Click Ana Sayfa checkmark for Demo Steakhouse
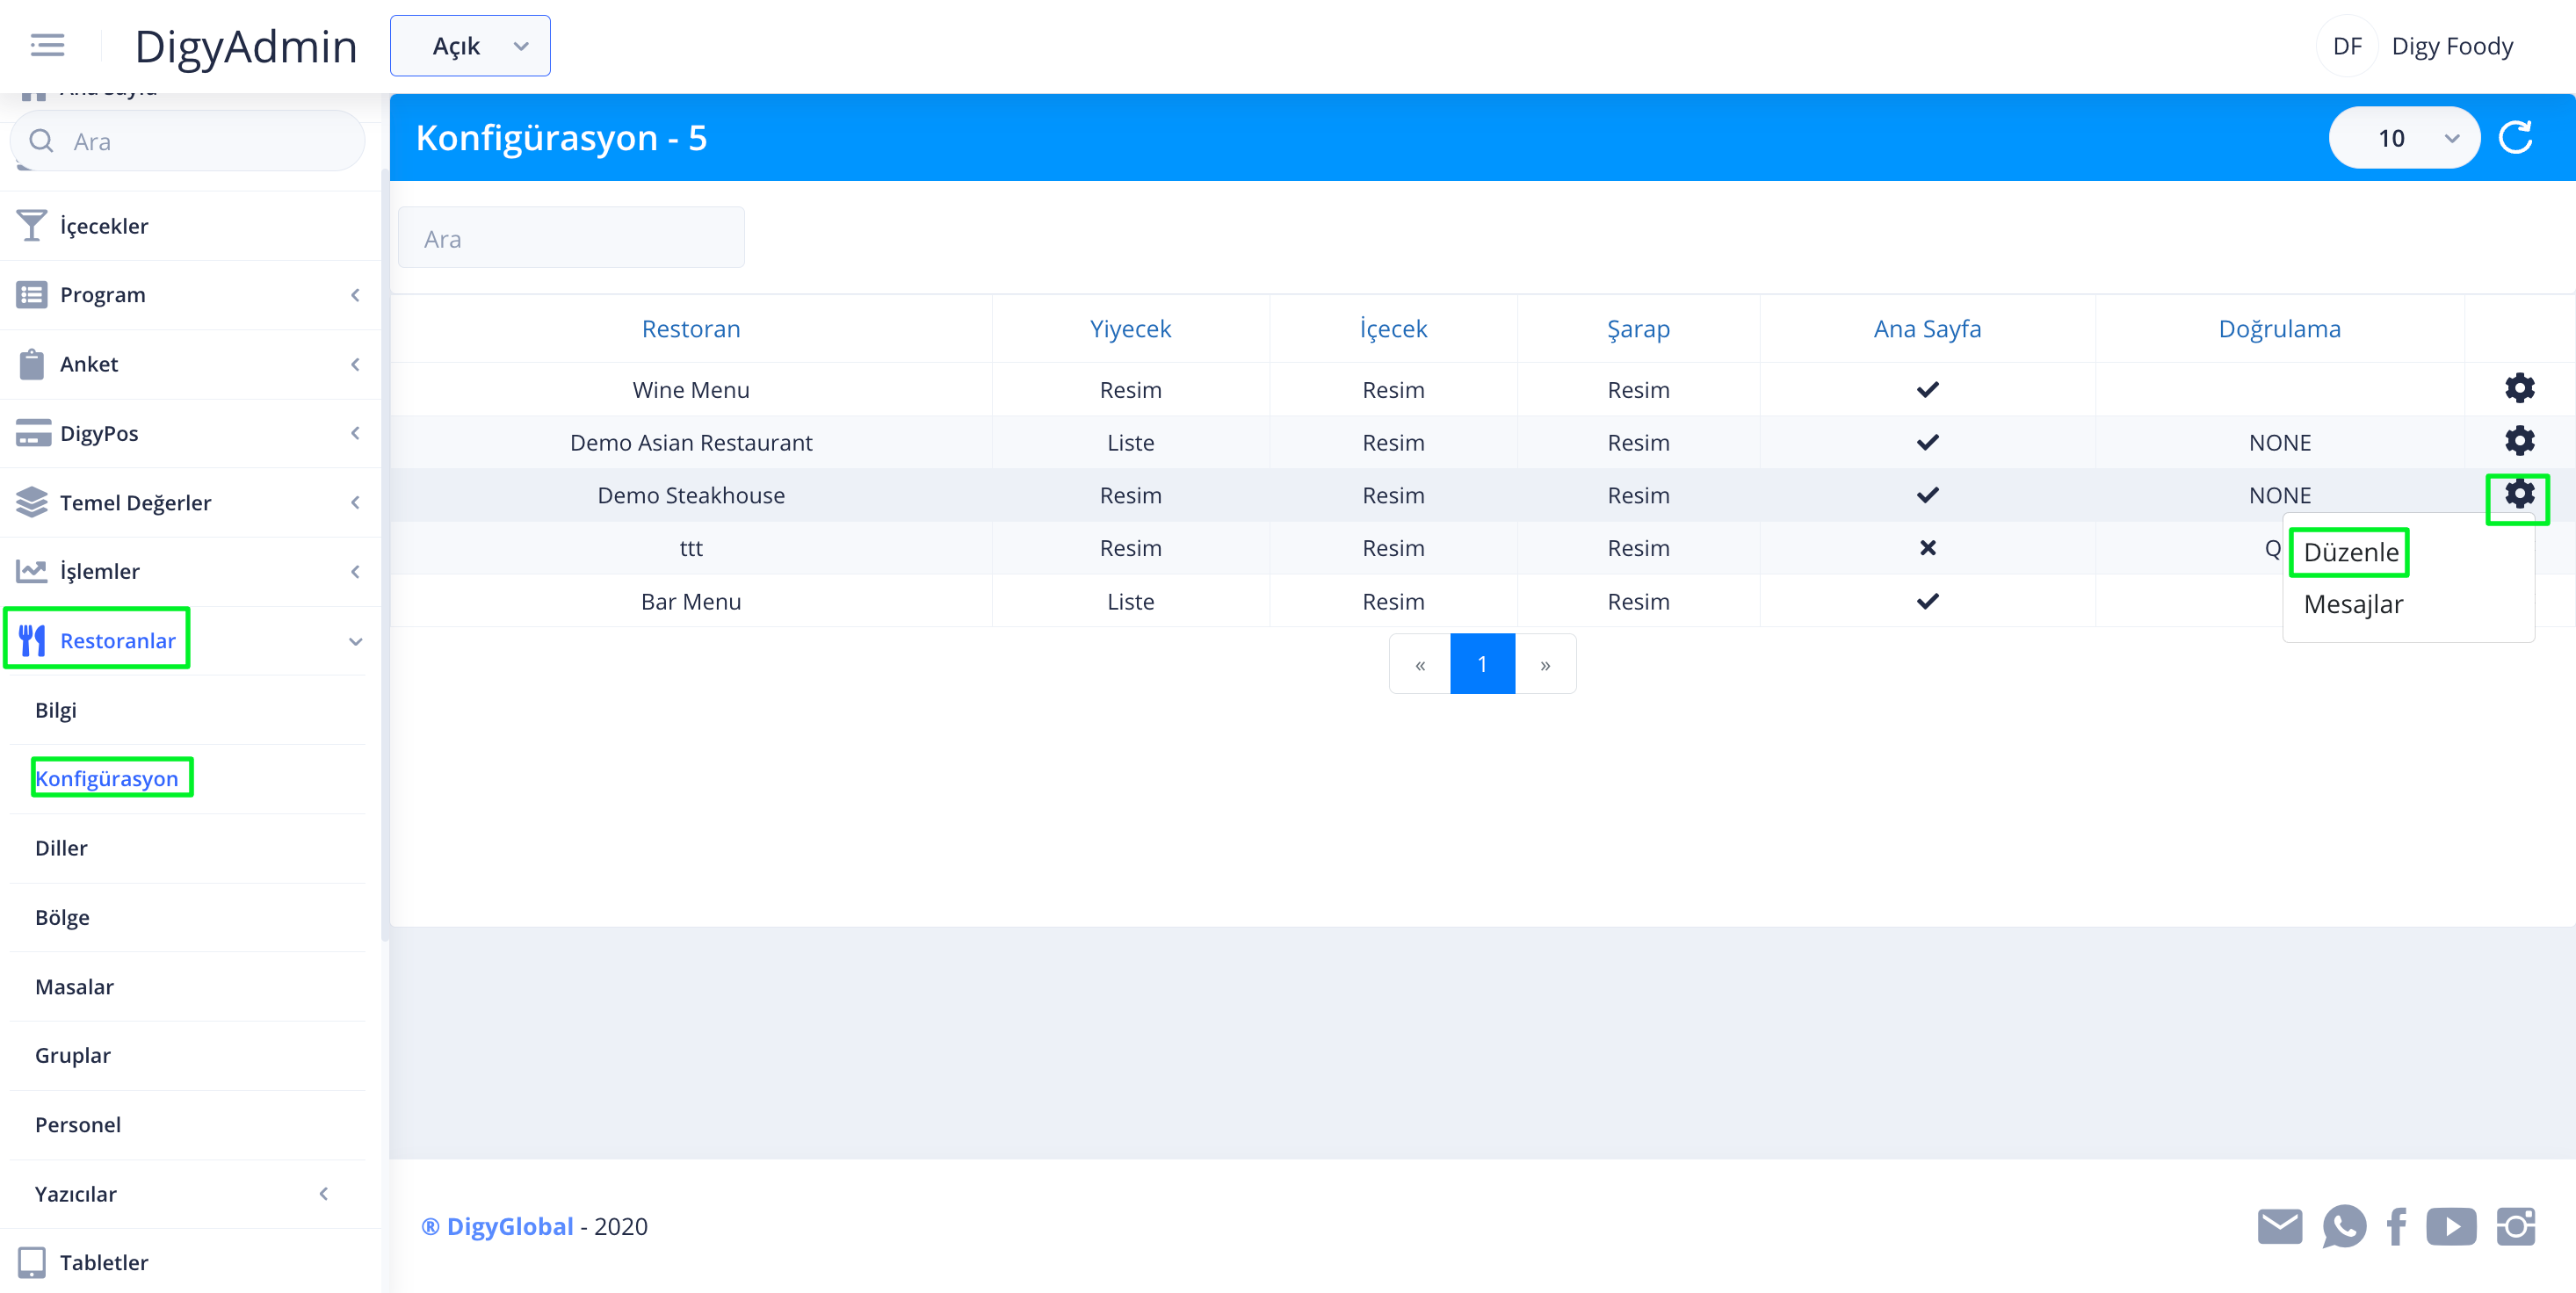 pos(1927,495)
